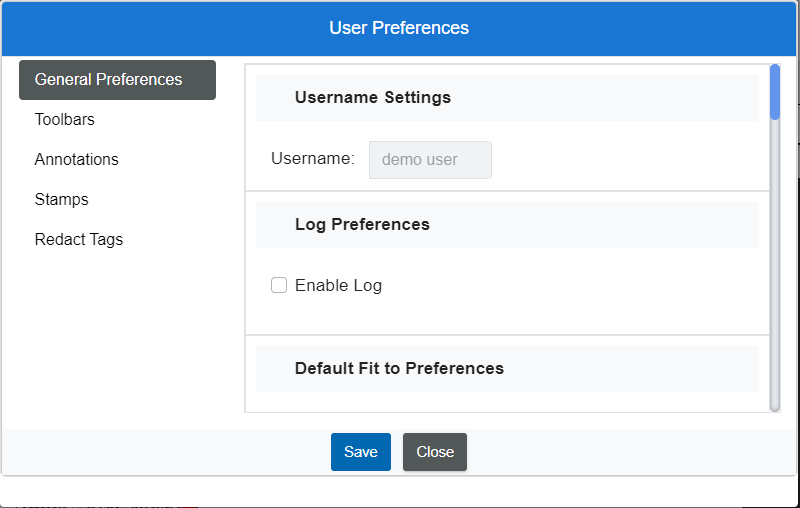This screenshot has width=800, height=508.
Task: Click the Username Settings heading
Action: click(x=373, y=97)
